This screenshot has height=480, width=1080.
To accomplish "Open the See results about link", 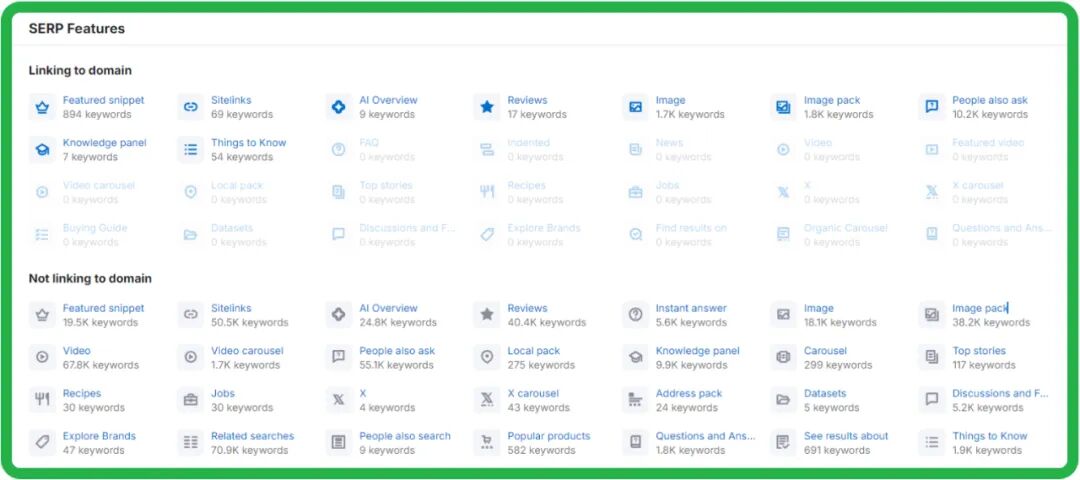I will click(x=846, y=436).
